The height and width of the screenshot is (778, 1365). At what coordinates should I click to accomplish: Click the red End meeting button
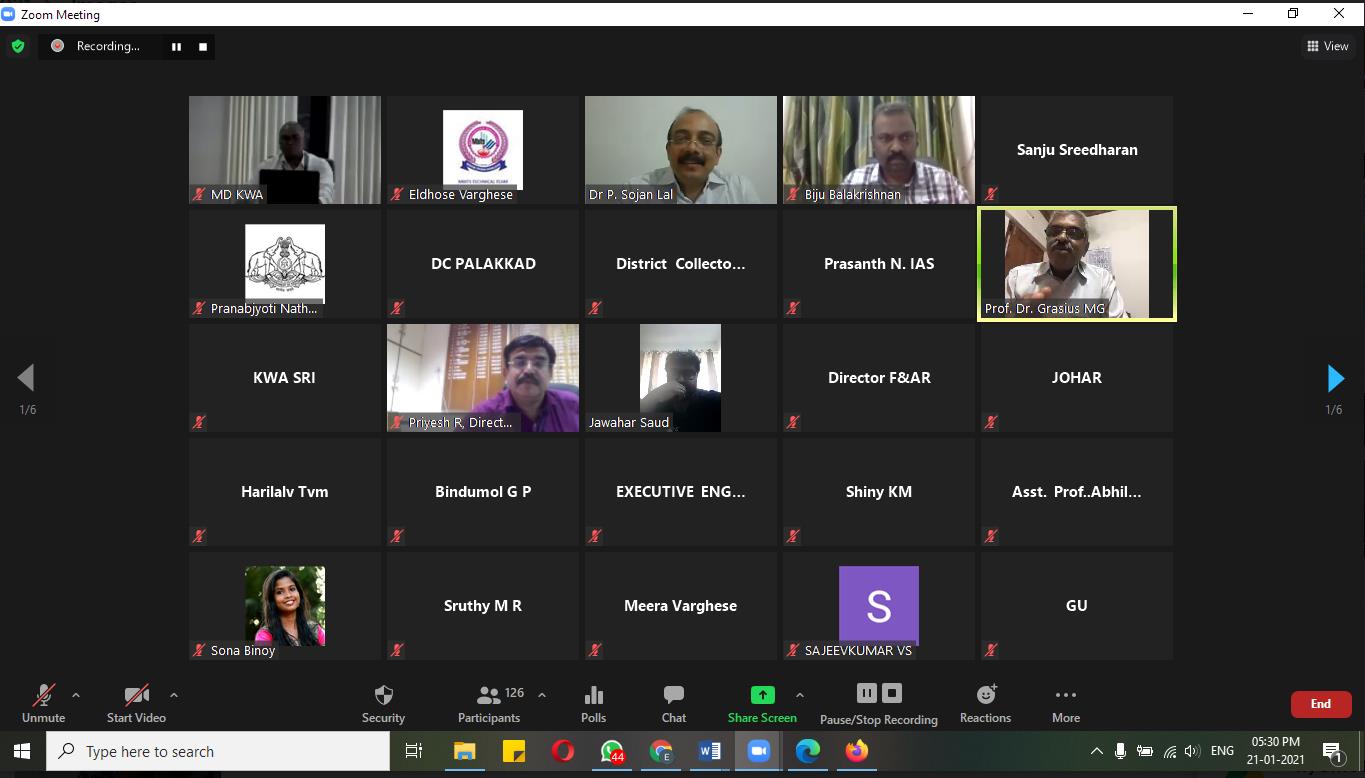pyautogui.click(x=1320, y=704)
